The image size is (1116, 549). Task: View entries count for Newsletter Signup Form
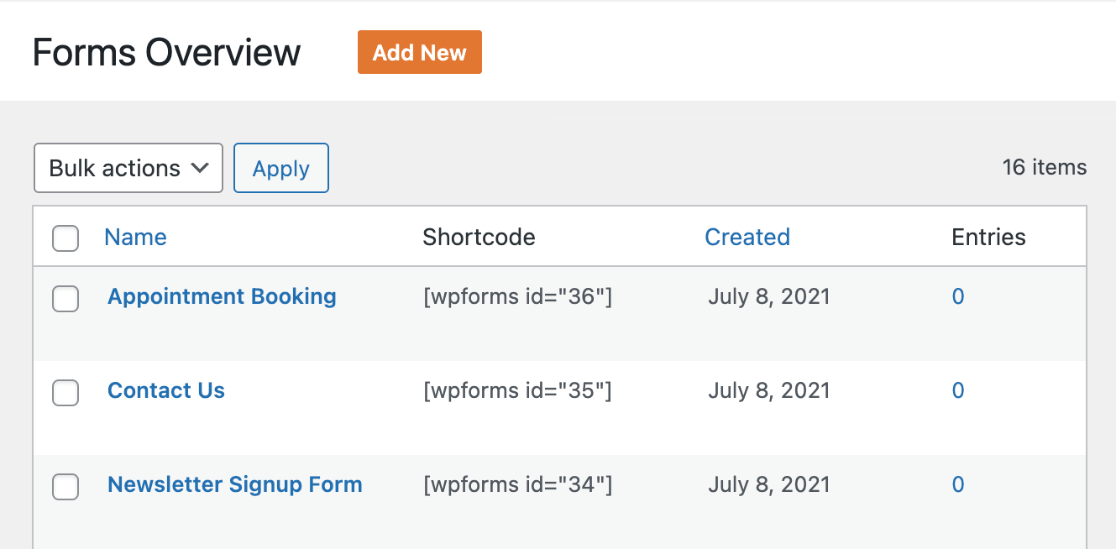[958, 485]
